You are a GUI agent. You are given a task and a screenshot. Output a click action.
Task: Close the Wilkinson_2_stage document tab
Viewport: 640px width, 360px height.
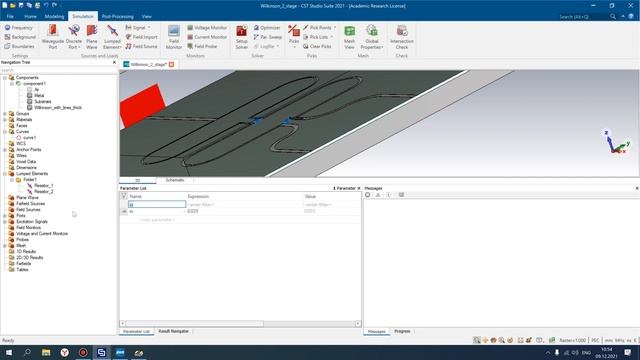click(171, 64)
